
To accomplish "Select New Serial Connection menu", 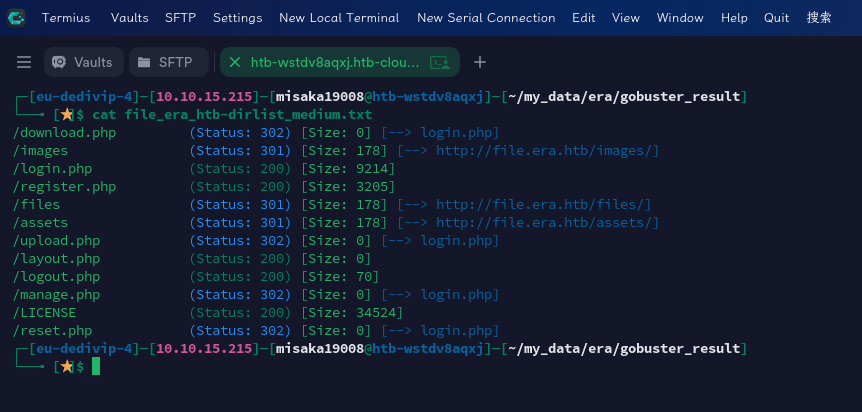I will tap(486, 18).
